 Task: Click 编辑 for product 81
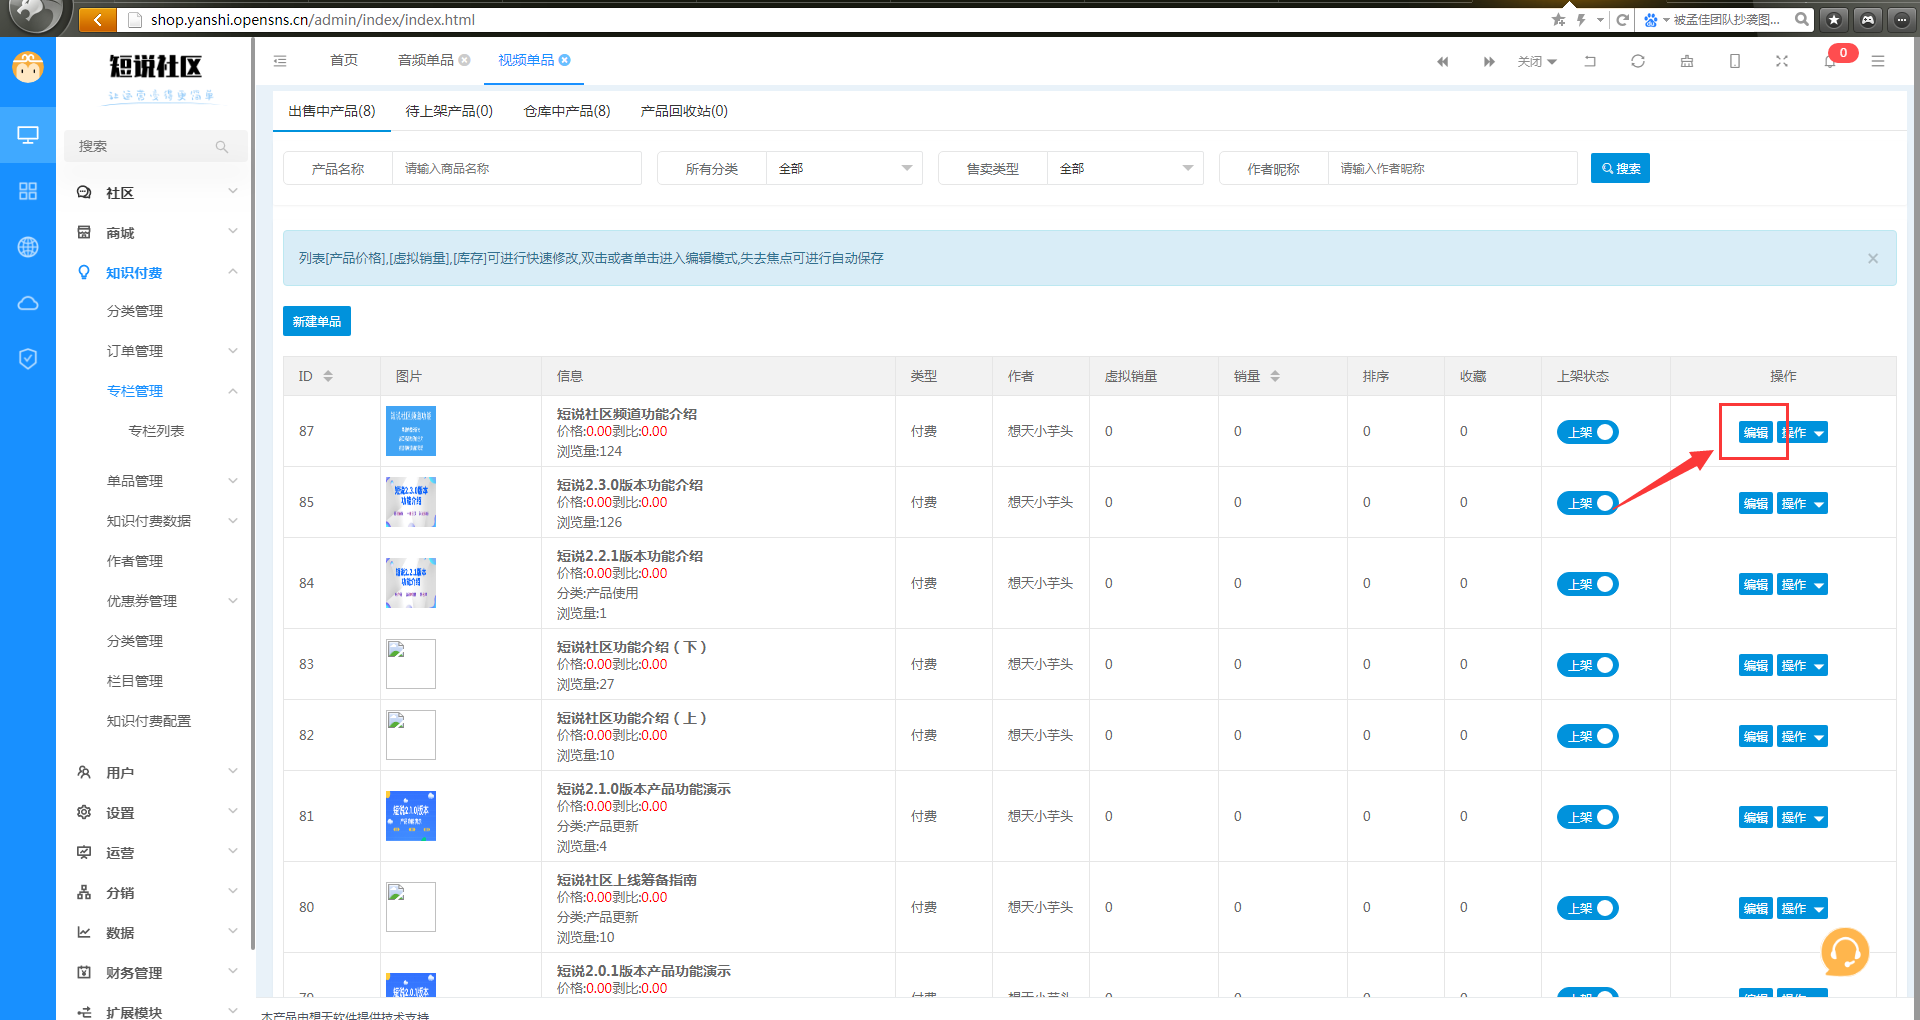point(1755,817)
